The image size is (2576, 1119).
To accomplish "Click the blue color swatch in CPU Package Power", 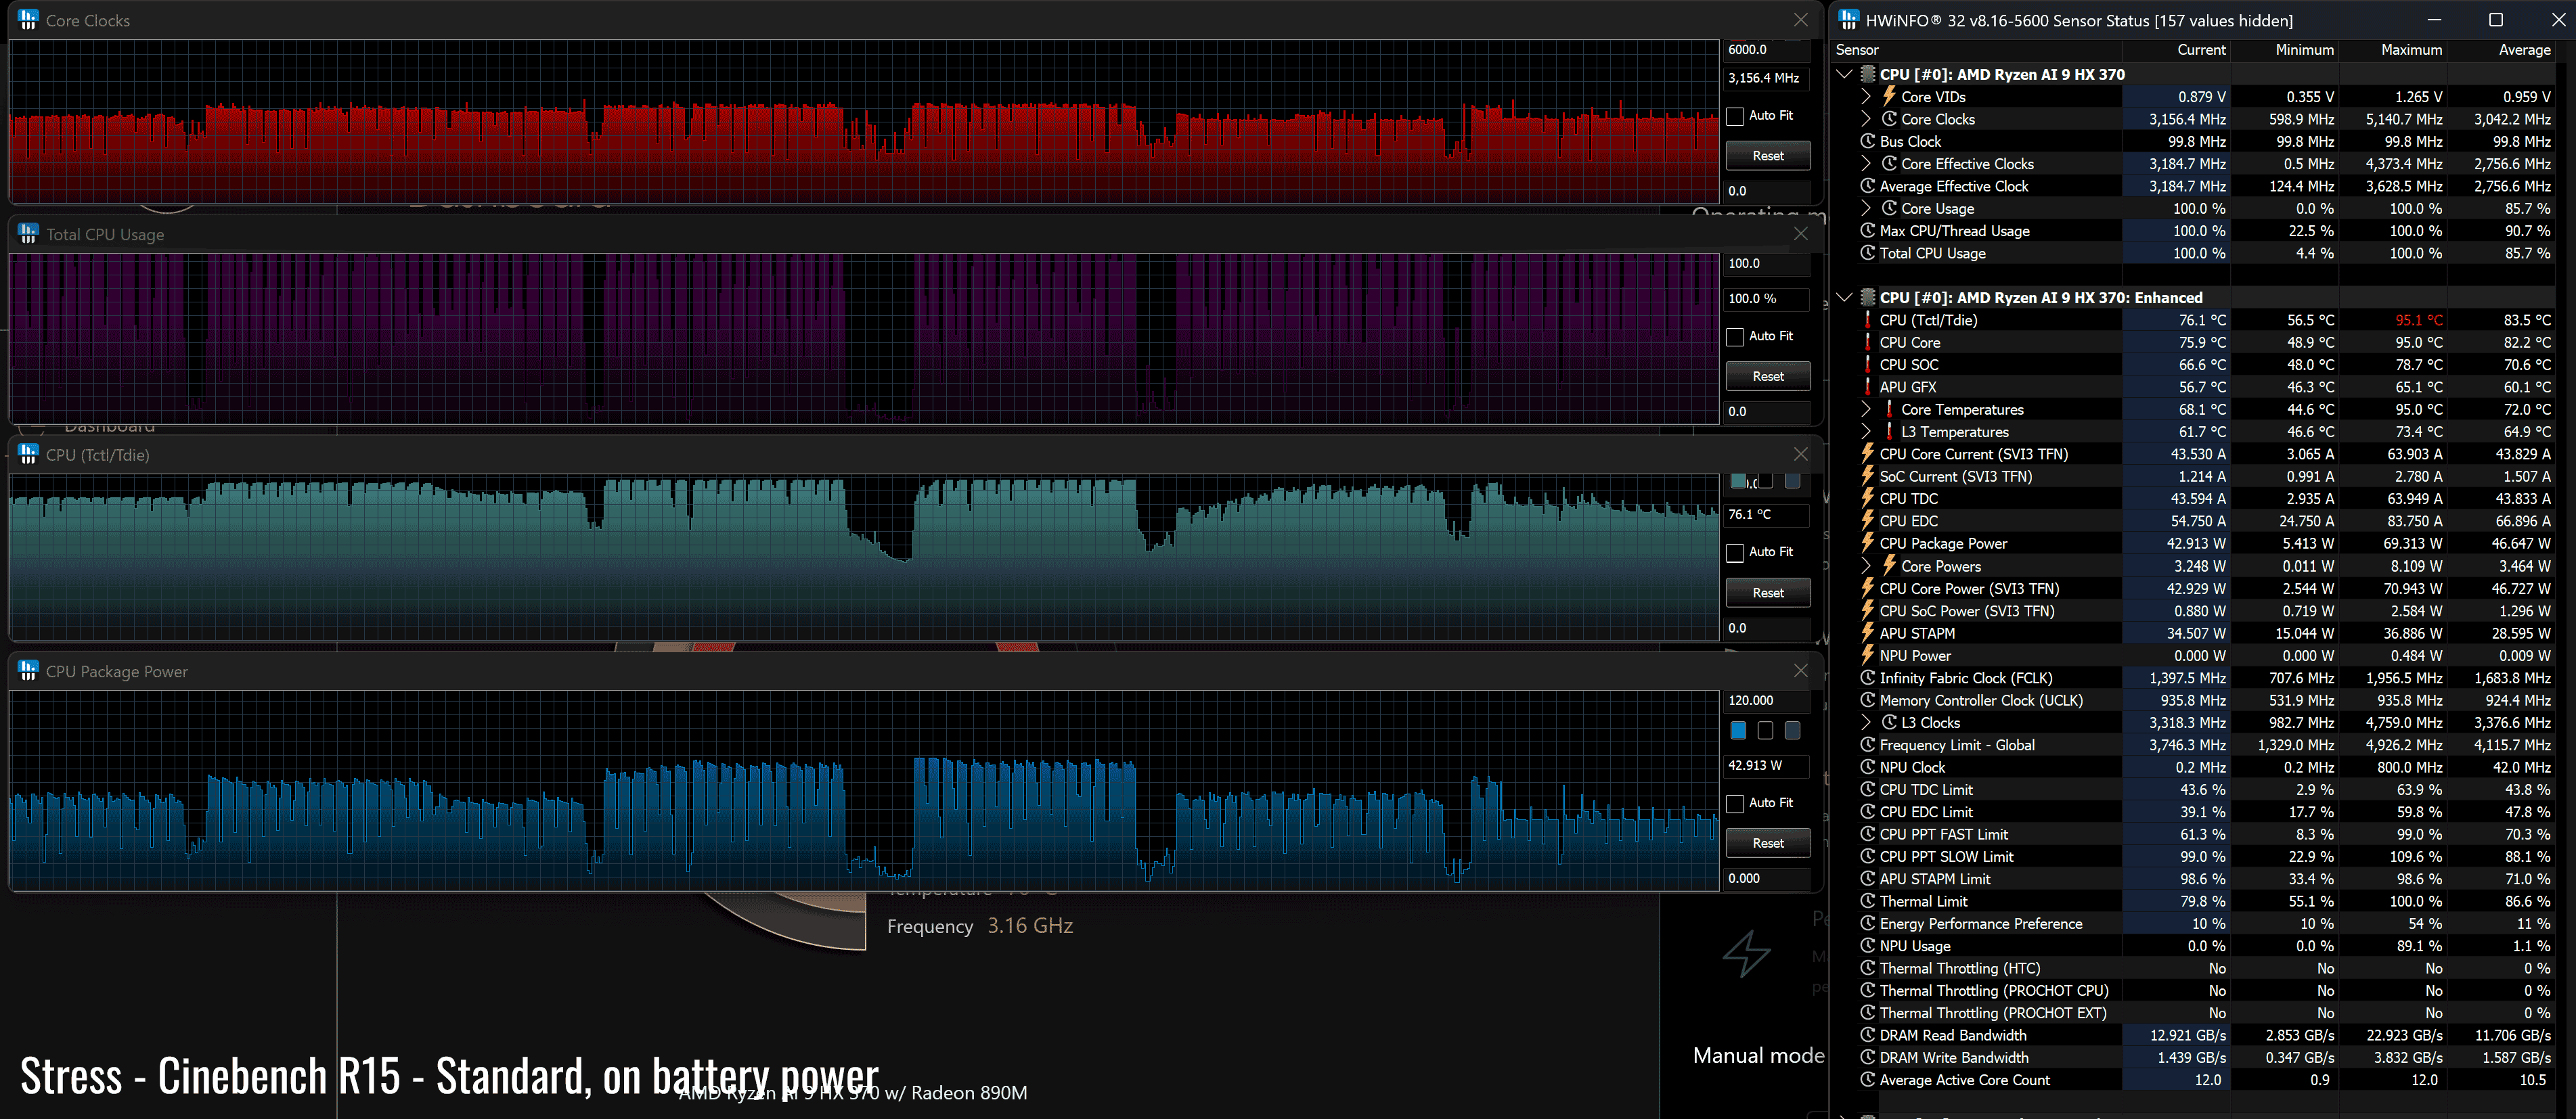I will pyautogui.click(x=1738, y=731).
